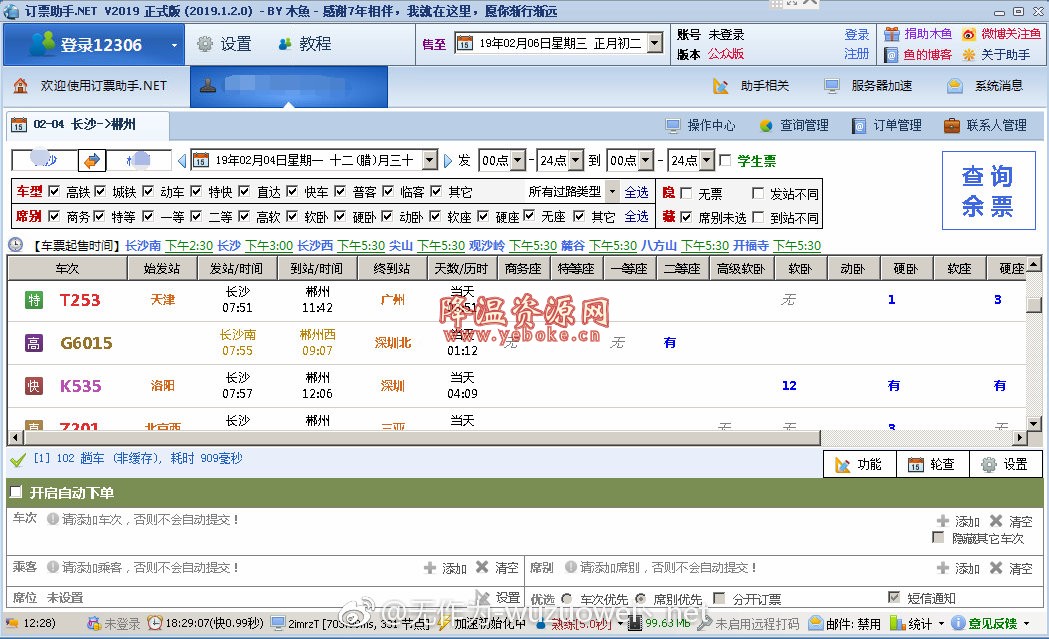Click the 微博关注鱼 weibo icon
Screen dimensions: 1049x639
pos(969,34)
